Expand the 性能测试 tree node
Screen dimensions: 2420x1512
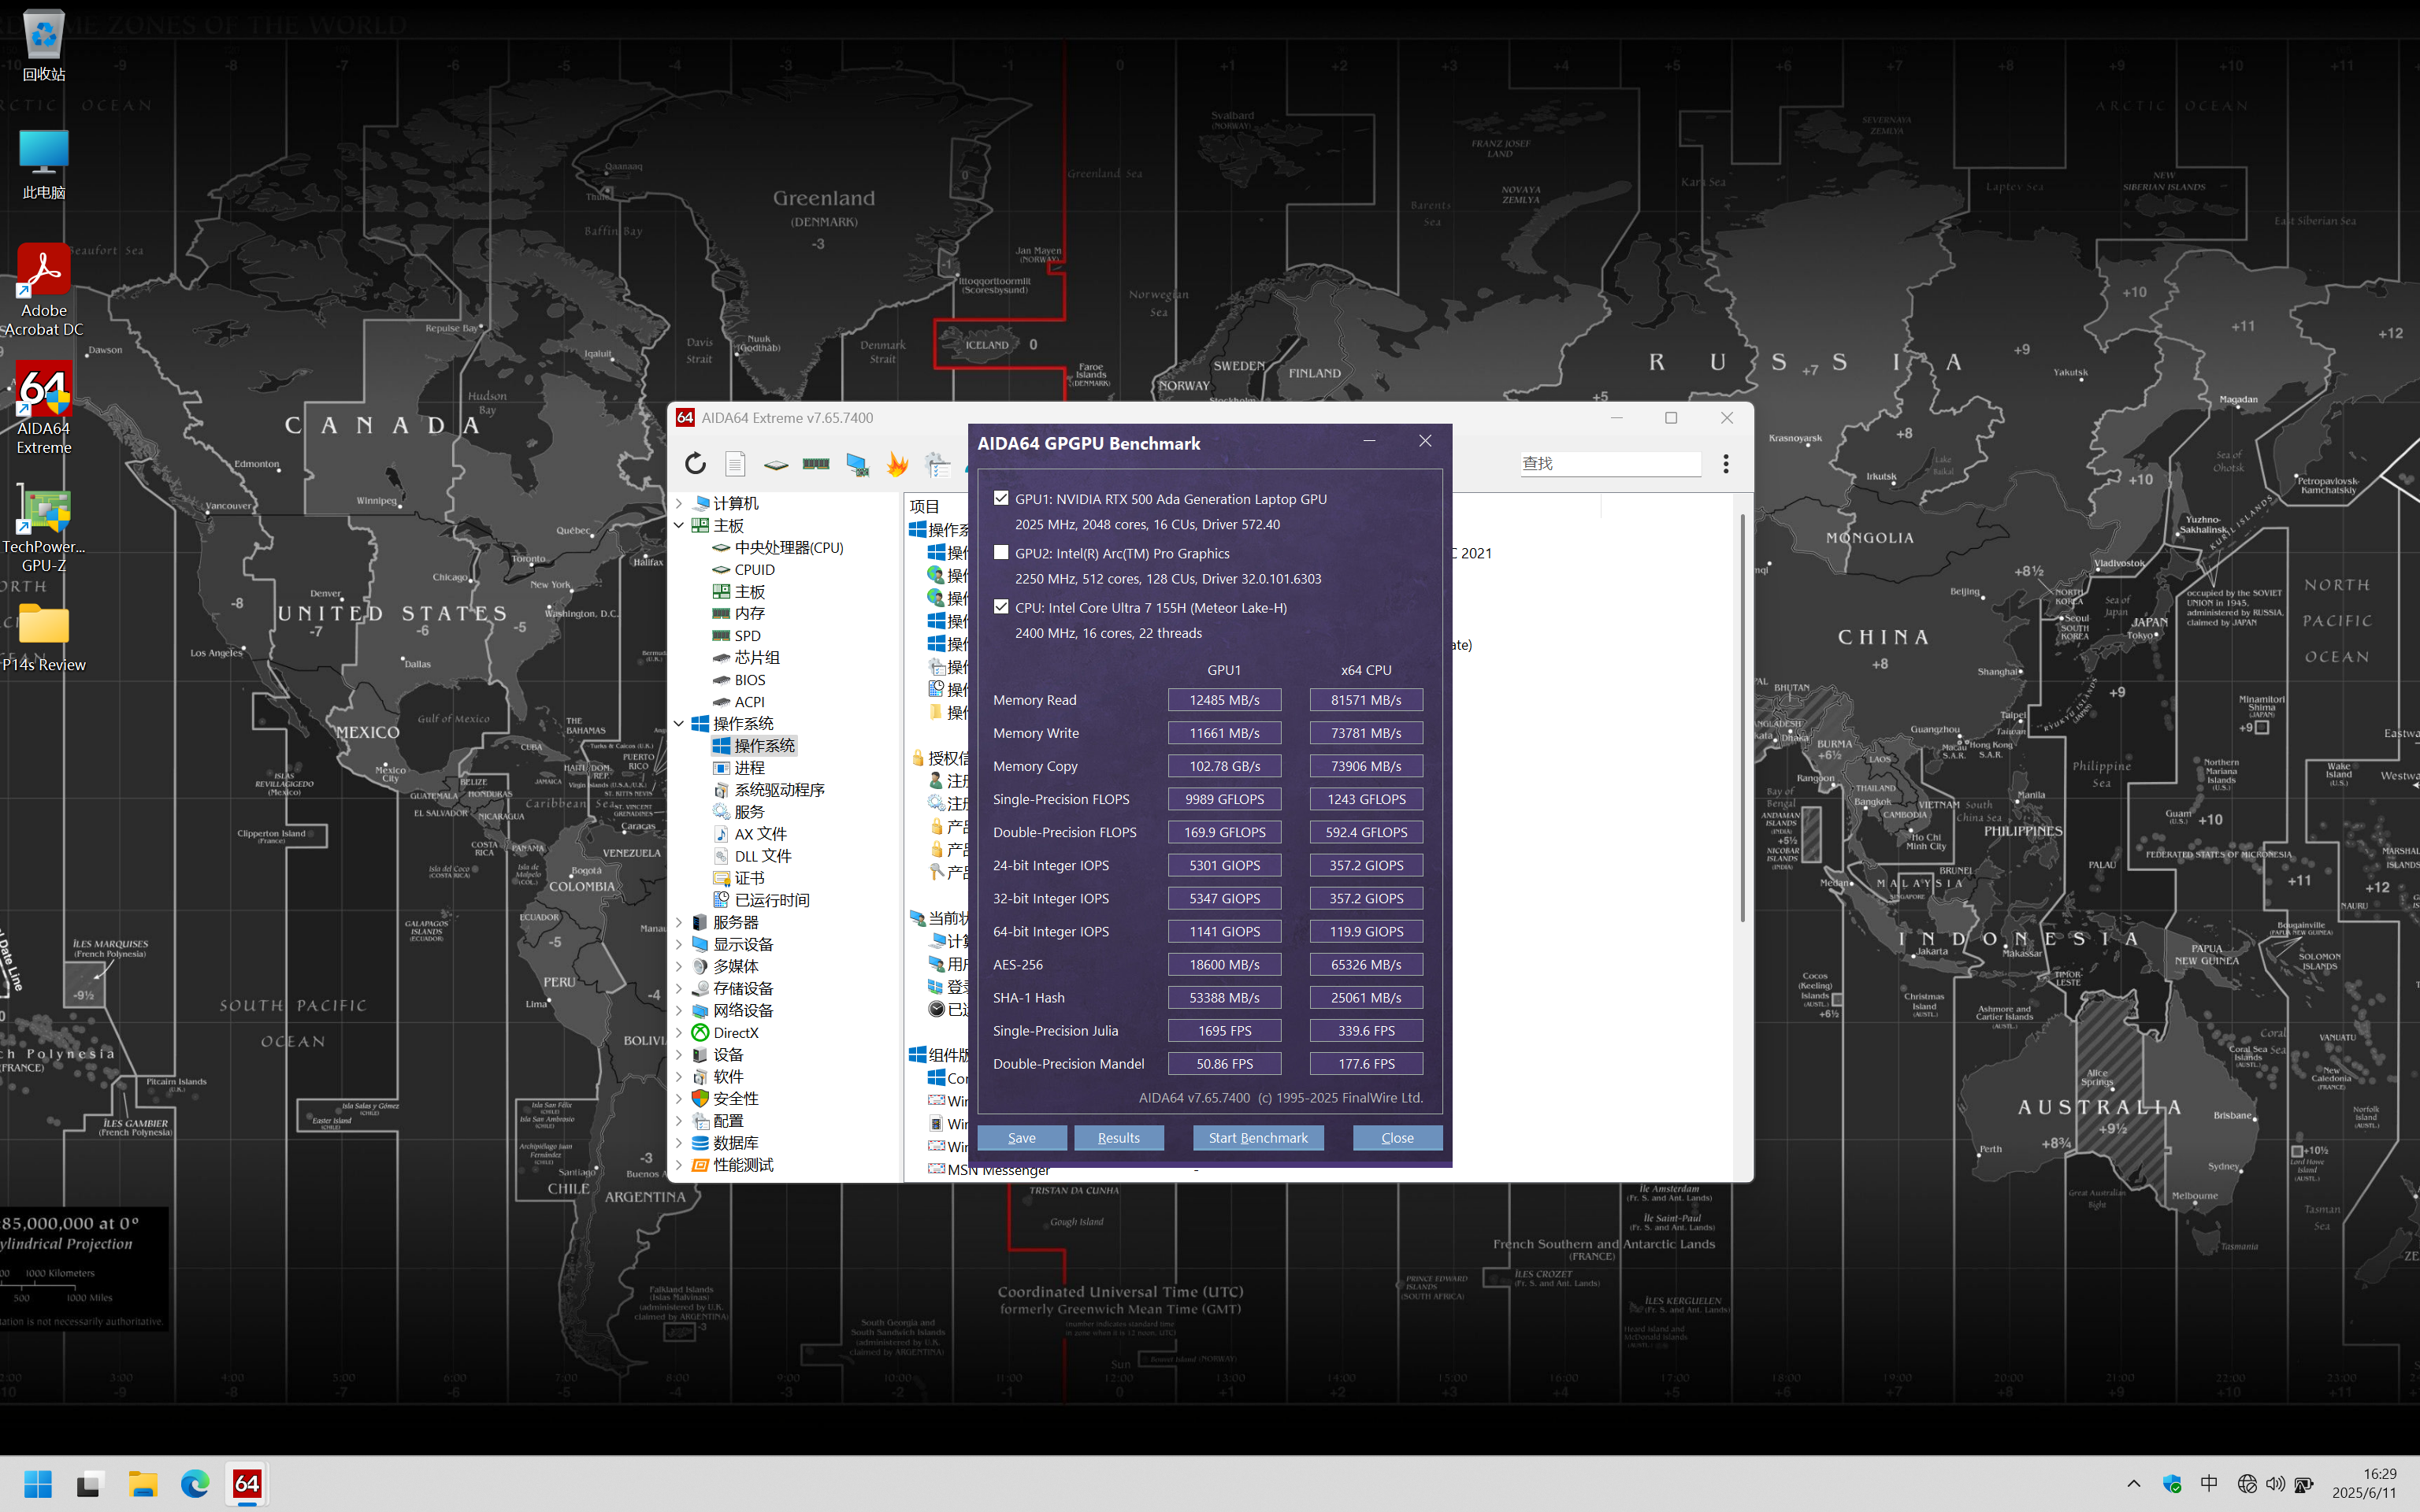pos(679,1165)
